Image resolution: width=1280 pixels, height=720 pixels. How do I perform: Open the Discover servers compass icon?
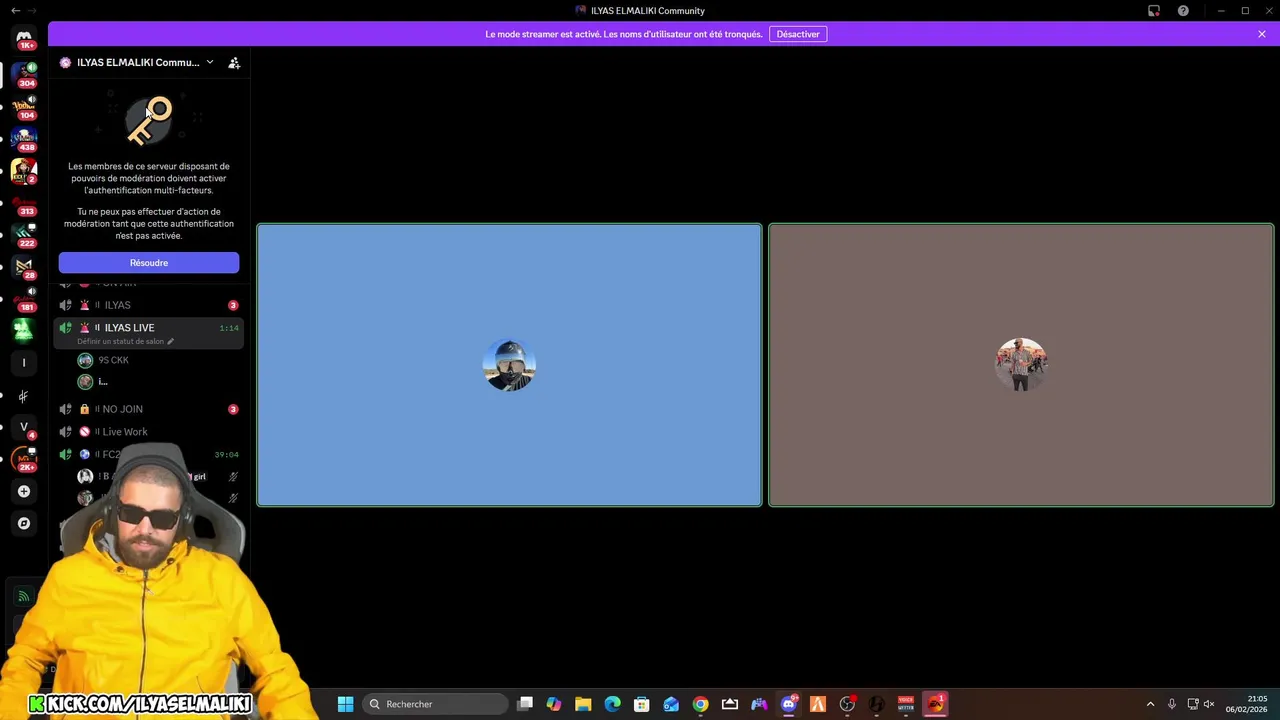click(24, 523)
